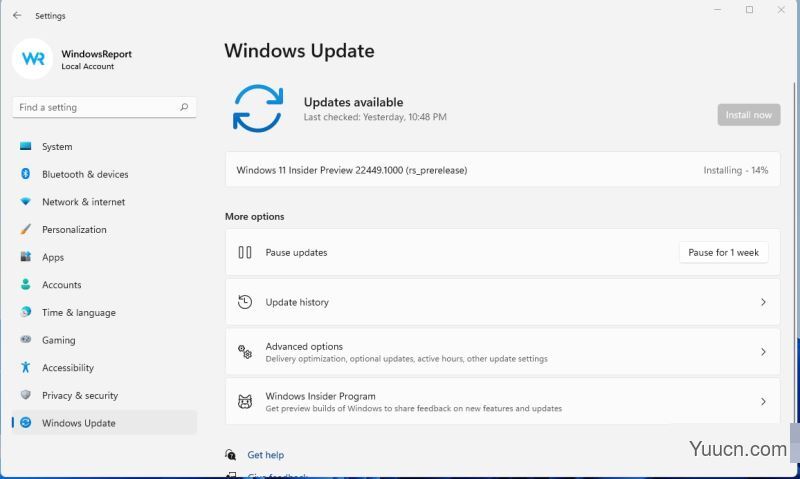This screenshot has height=479, width=800.
Task: Select Gaming in the sidebar
Action: (x=104, y=339)
